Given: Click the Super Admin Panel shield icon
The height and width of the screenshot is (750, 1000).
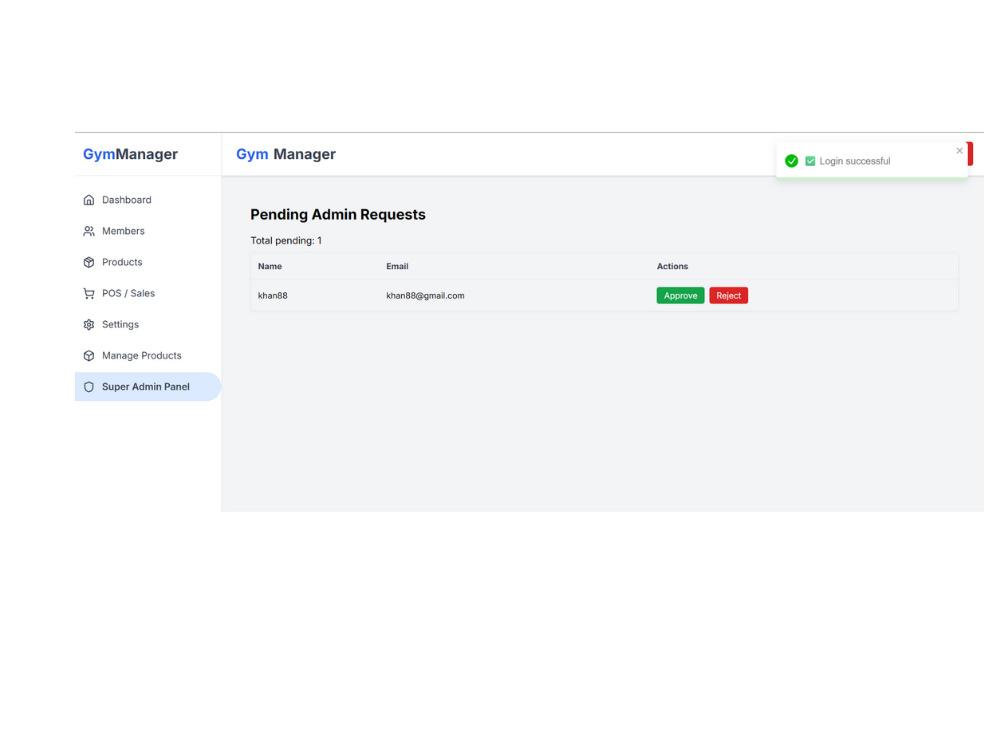Looking at the screenshot, I should pos(89,387).
